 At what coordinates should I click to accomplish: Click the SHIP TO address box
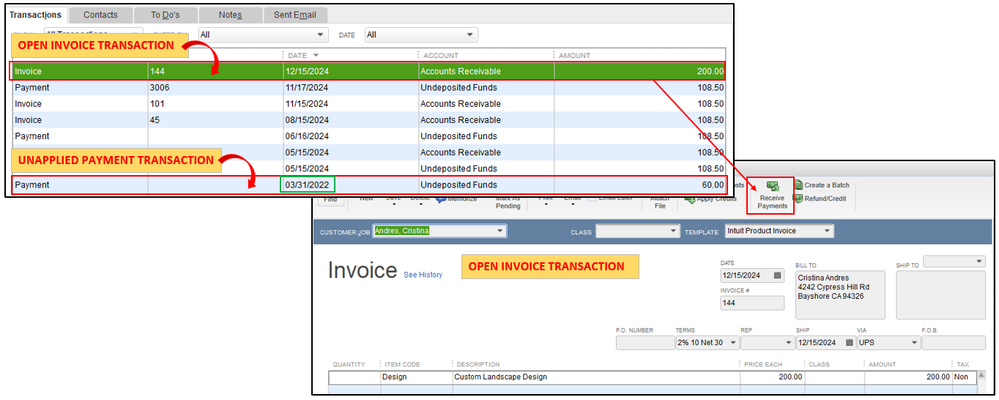940,295
